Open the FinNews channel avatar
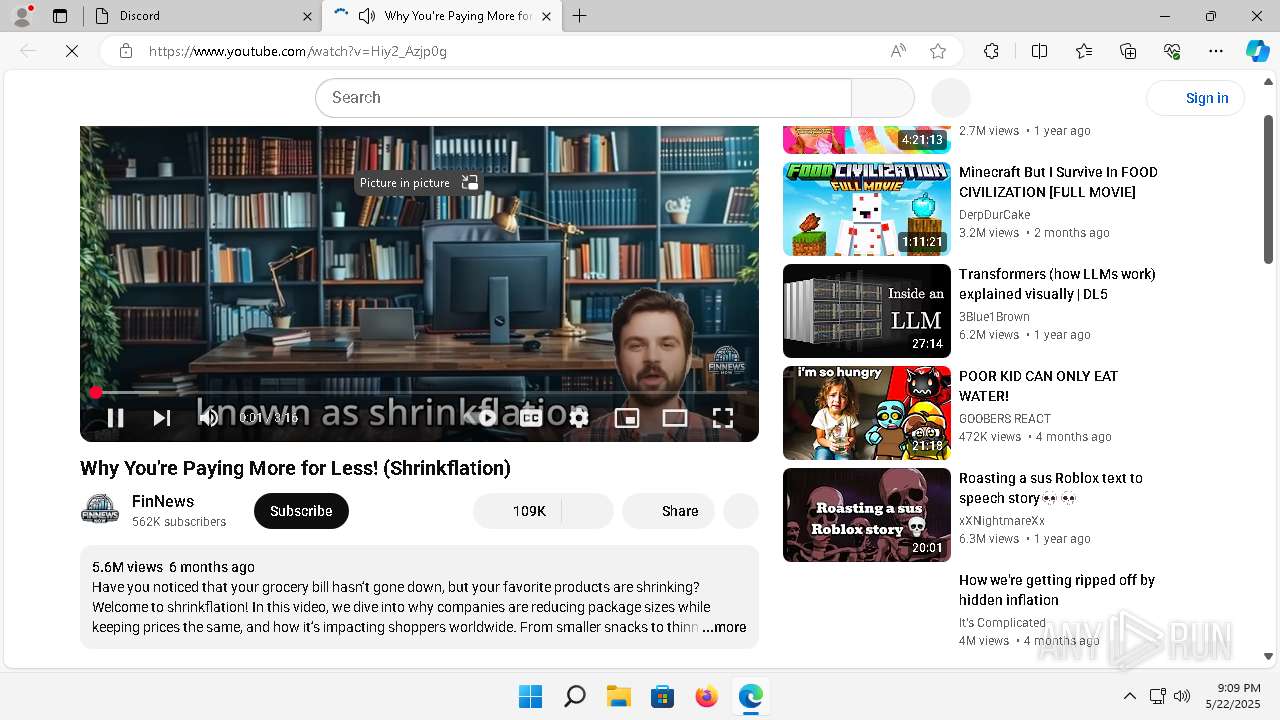 tap(100, 510)
